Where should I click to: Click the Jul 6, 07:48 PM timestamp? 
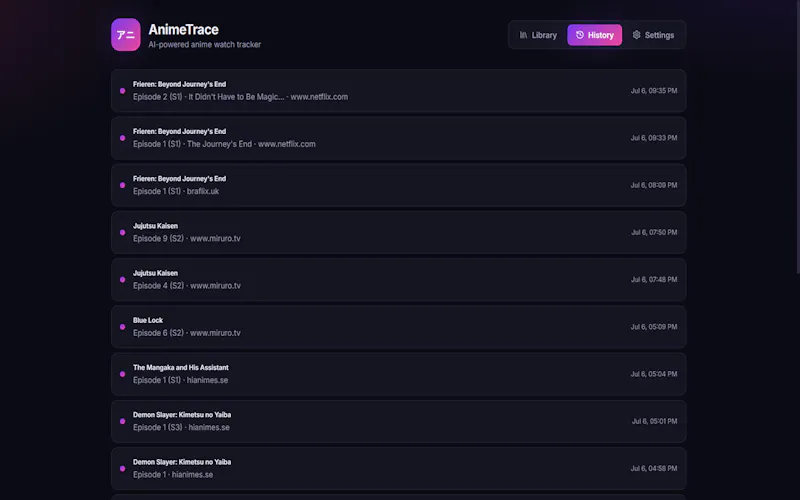click(x=654, y=280)
